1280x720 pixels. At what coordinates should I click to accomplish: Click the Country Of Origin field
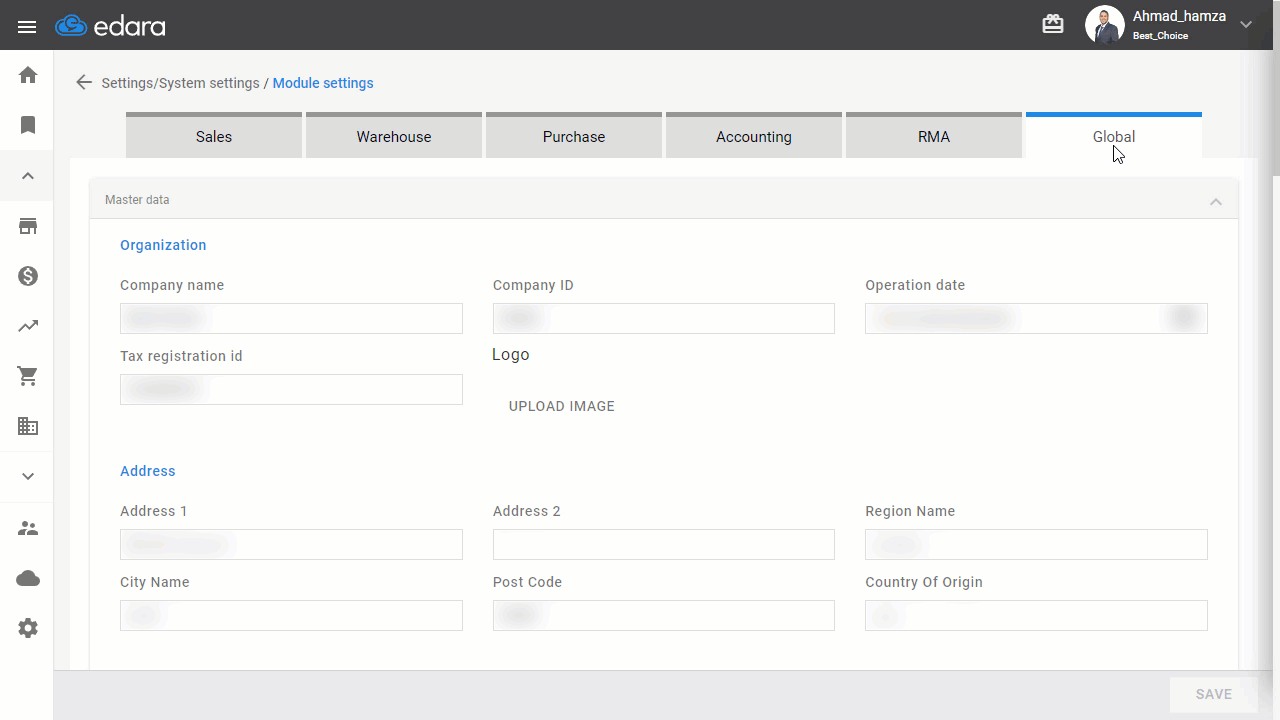pos(1036,616)
